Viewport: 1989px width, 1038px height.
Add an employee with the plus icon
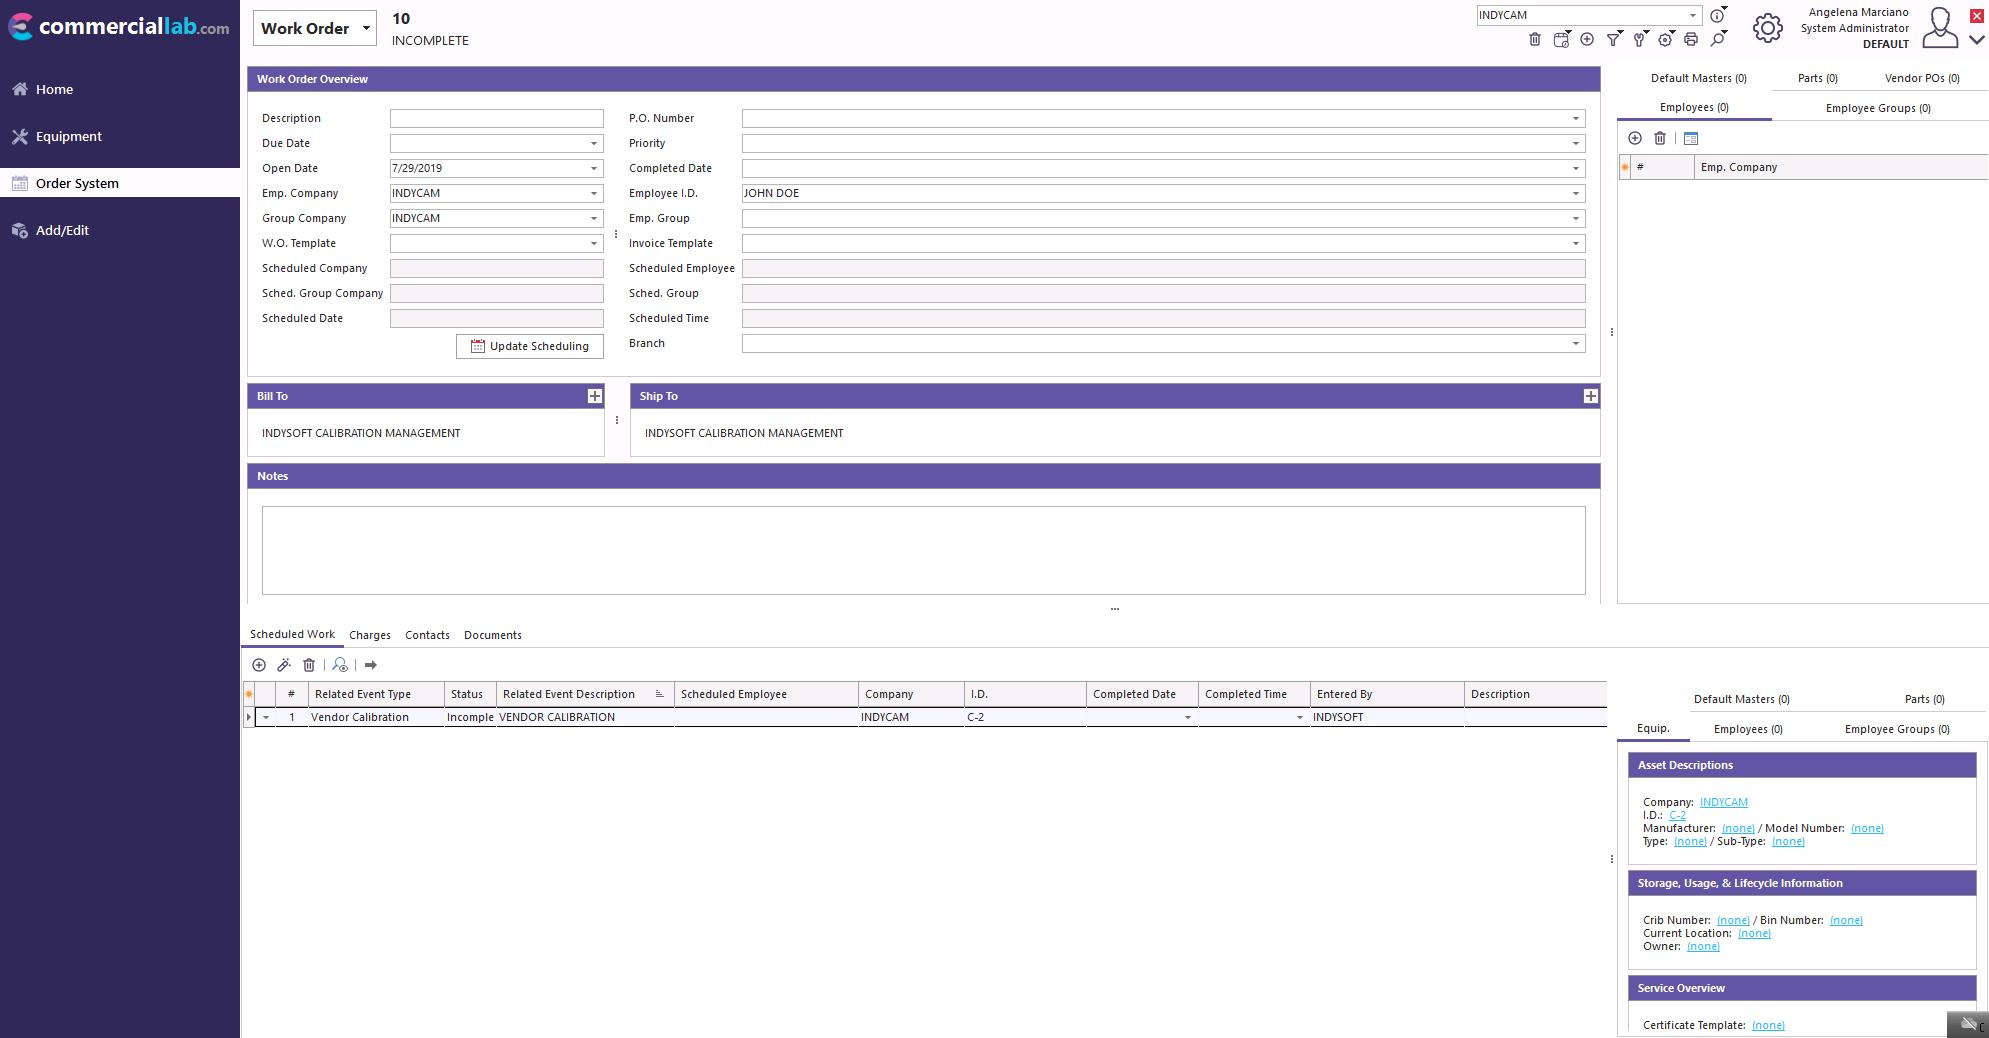pyautogui.click(x=1635, y=138)
